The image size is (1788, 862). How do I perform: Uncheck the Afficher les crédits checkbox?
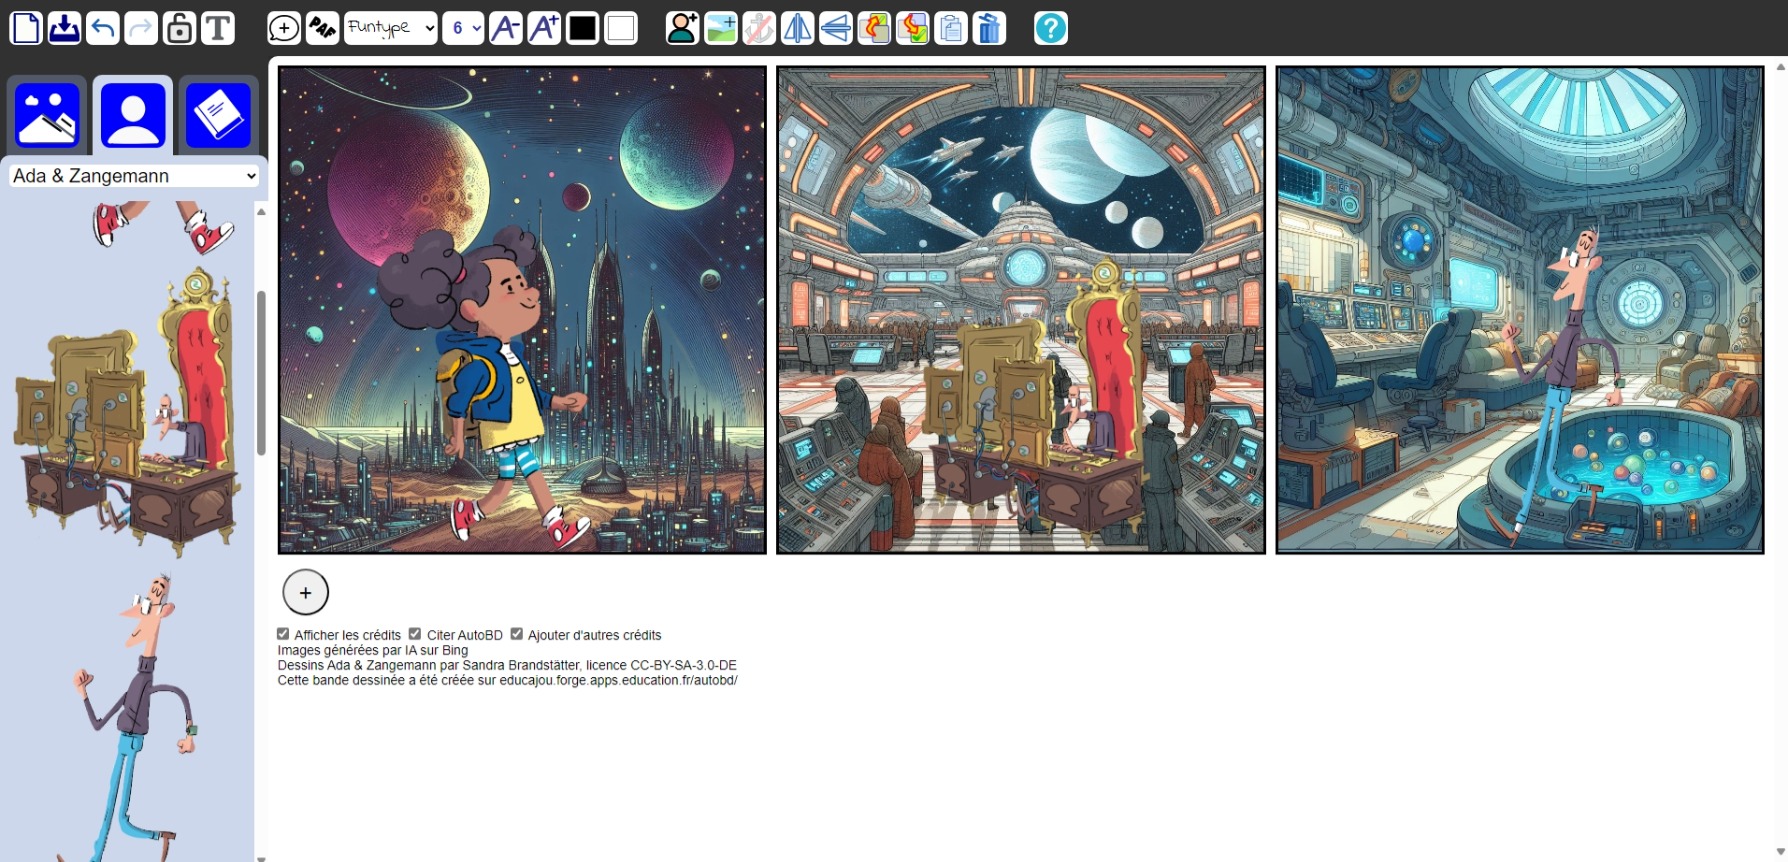(283, 634)
